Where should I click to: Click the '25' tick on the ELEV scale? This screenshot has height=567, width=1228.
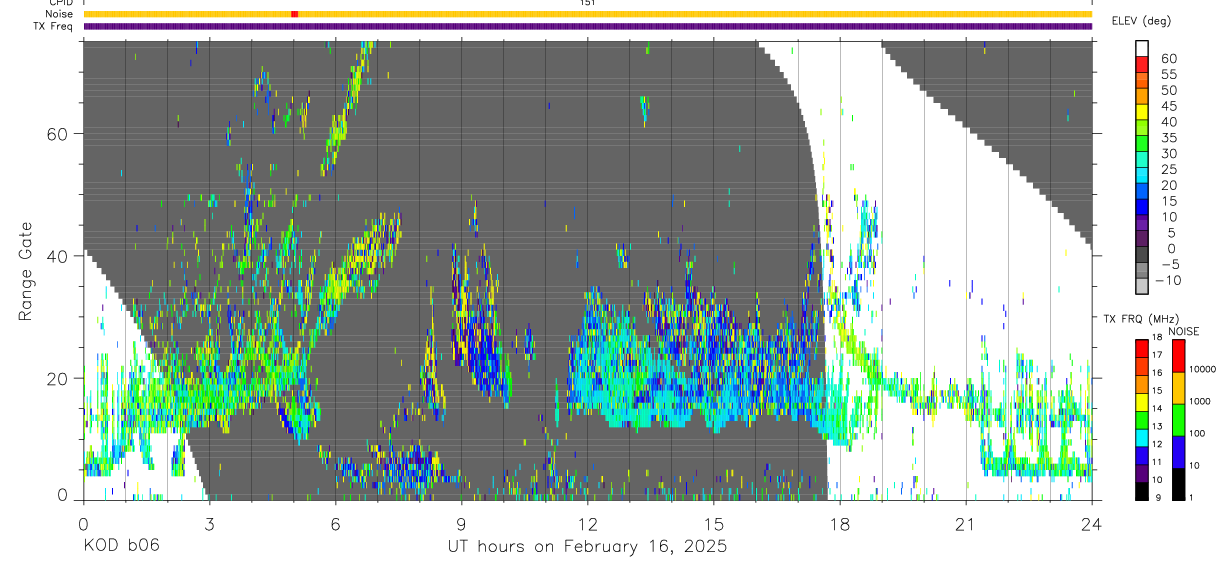[x=1169, y=170]
